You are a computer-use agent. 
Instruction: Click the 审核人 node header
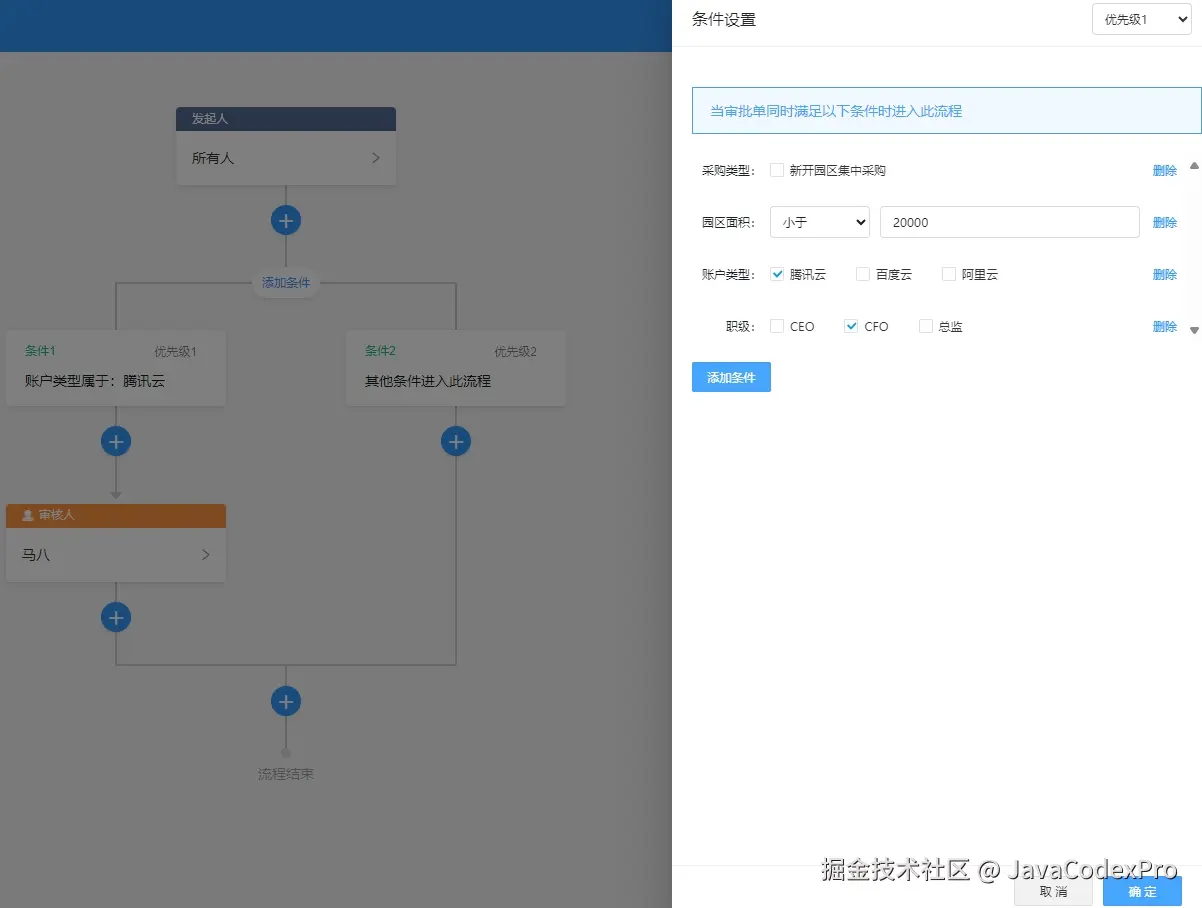(x=116, y=515)
